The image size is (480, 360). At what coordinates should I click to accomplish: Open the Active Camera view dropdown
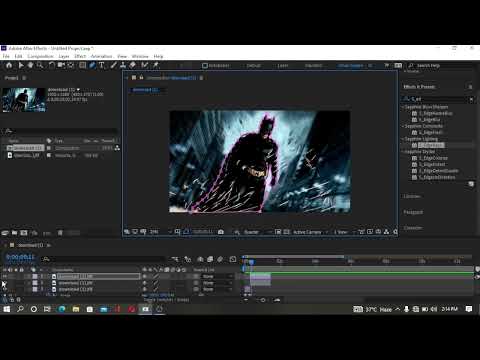(310, 232)
